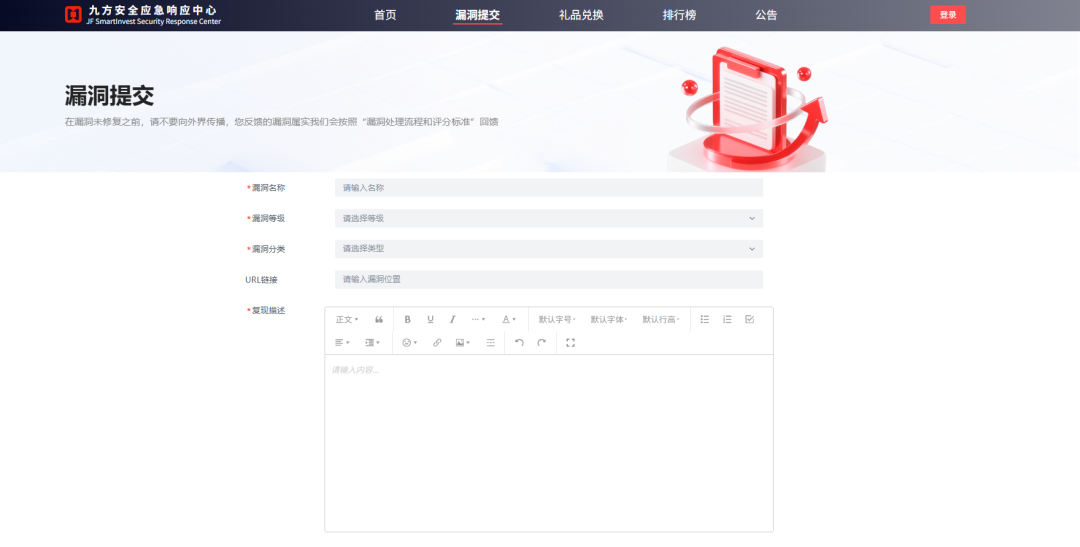The width and height of the screenshot is (1080, 547).
Task: Insert a bulleted list
Action: pos(705,320)
